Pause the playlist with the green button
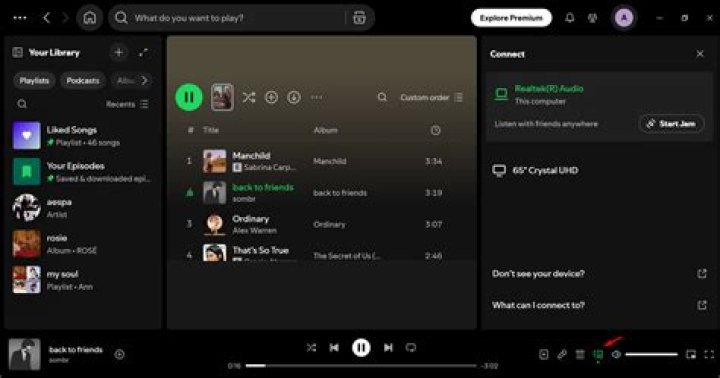The image size is (720, 378). [189, 97]
